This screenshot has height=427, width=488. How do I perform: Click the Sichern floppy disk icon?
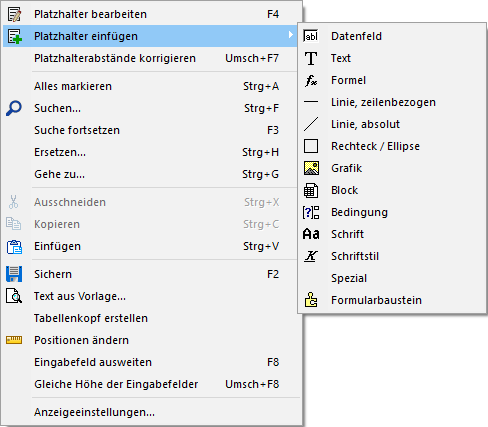[x=14, y=274]
